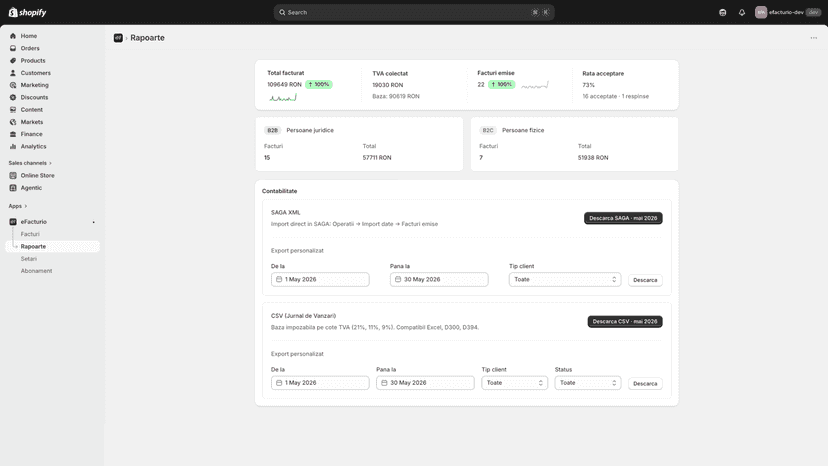
Task: Click the efacturio-dev account name
Action: [x=786, y=13]
